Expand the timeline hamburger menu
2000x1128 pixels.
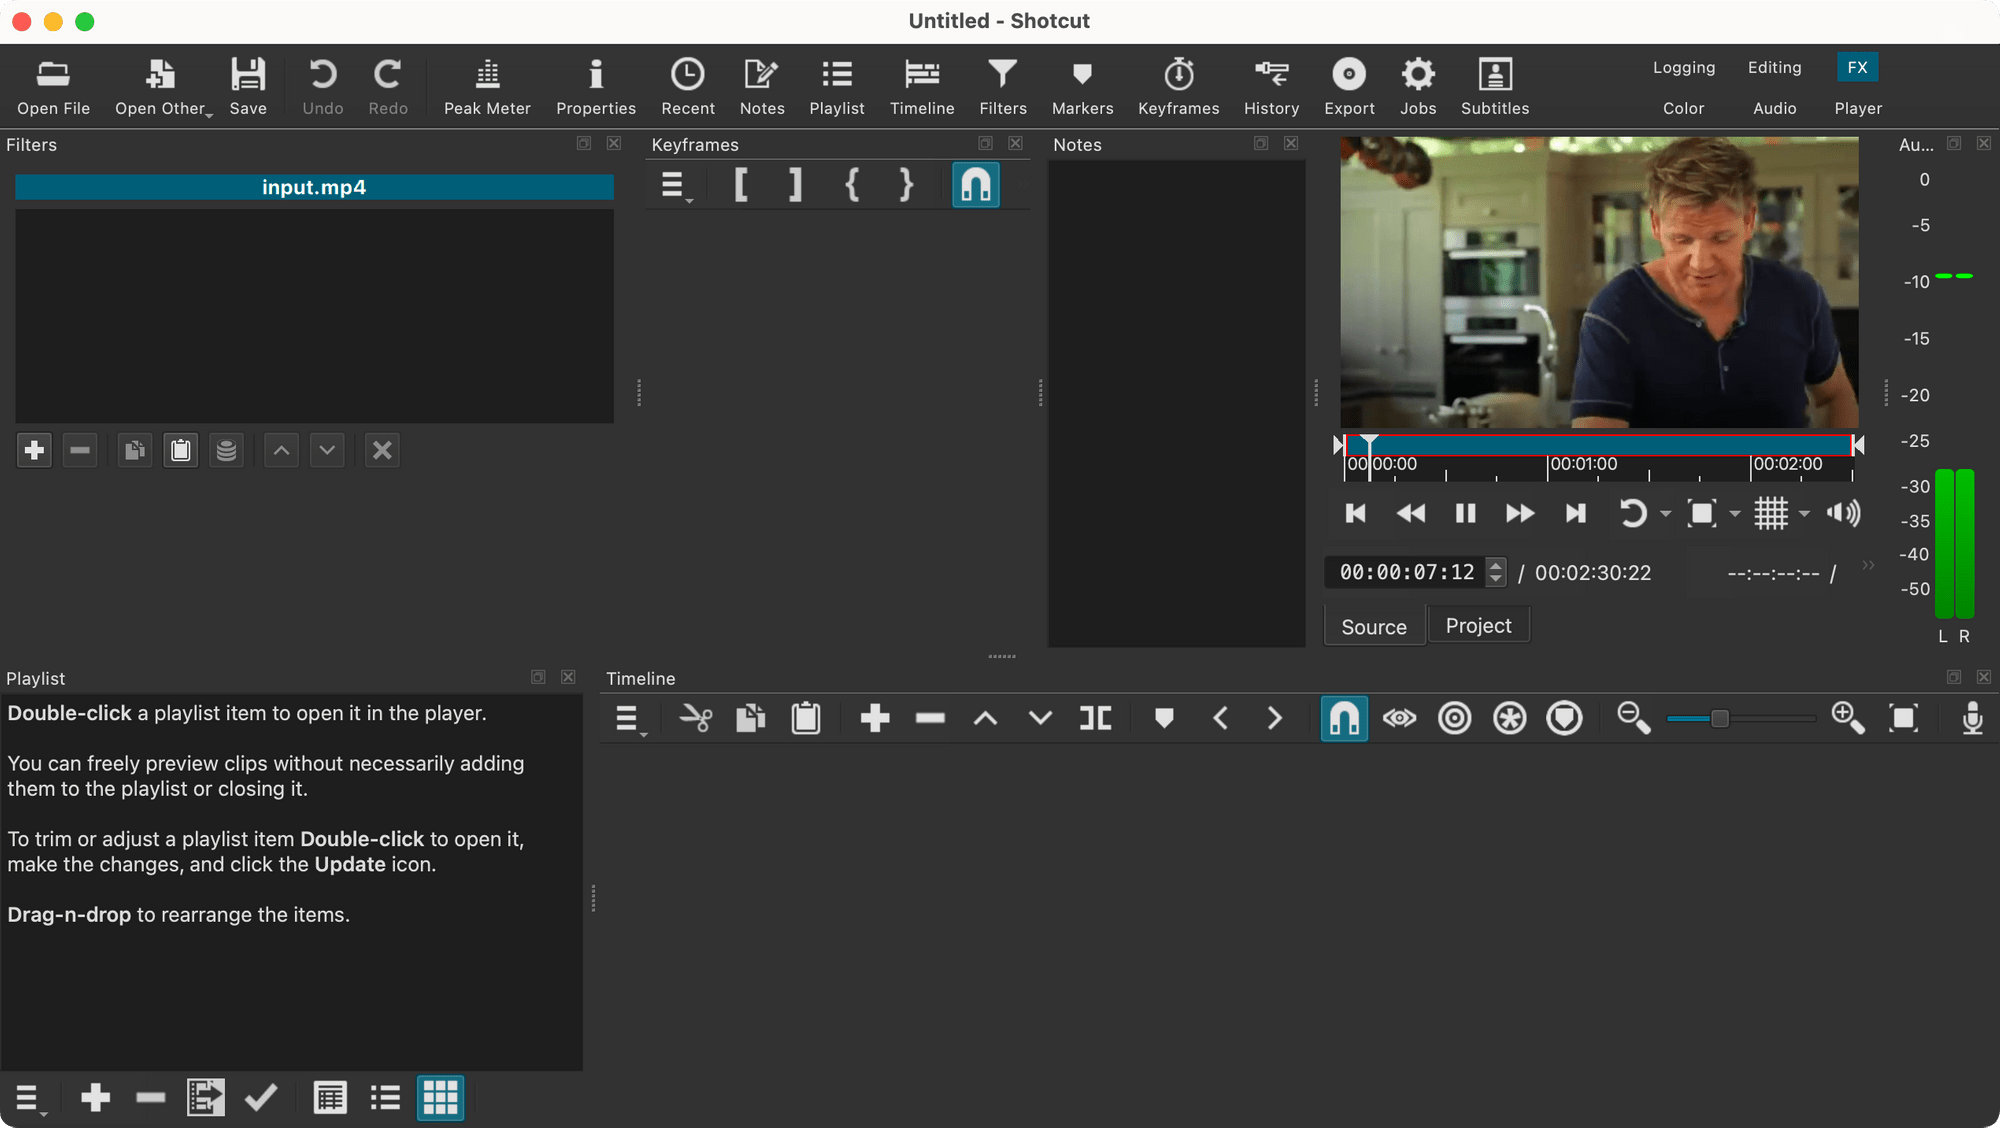tap(628, 718)
